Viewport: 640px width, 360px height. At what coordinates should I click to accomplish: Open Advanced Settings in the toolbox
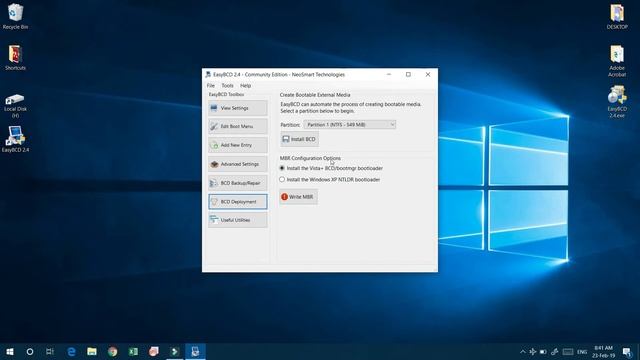[238, 164]
